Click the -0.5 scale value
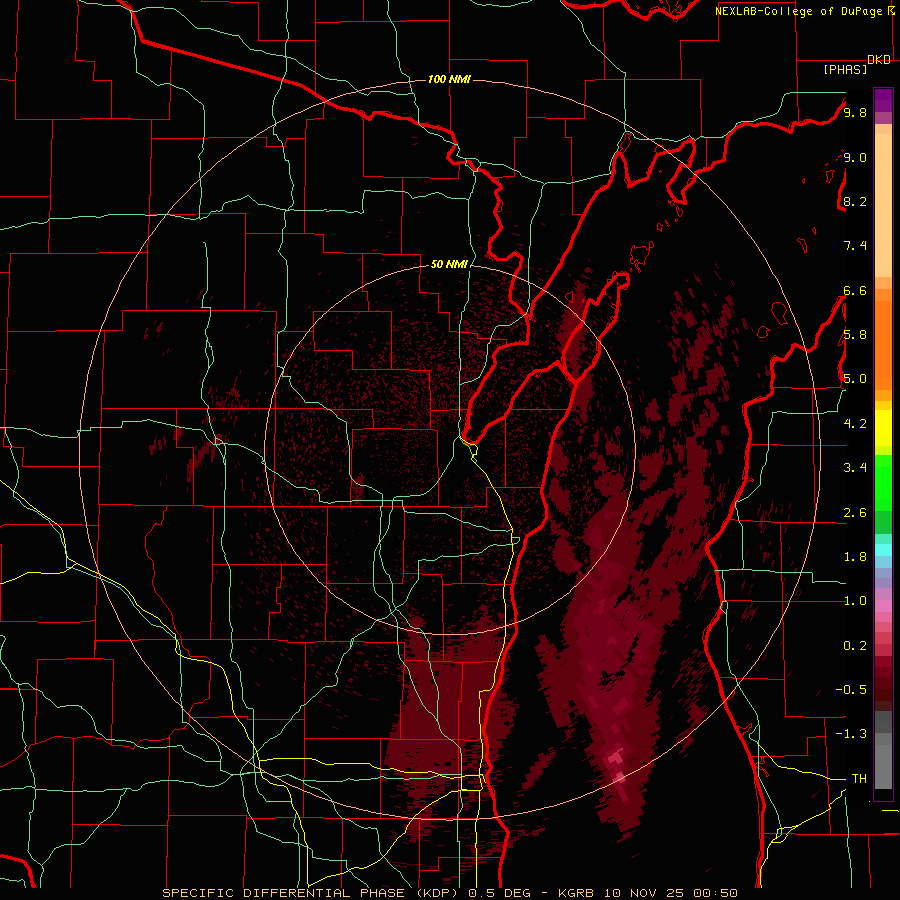The height and width of the screenshot is (900, 900). [x=851, y=689]
